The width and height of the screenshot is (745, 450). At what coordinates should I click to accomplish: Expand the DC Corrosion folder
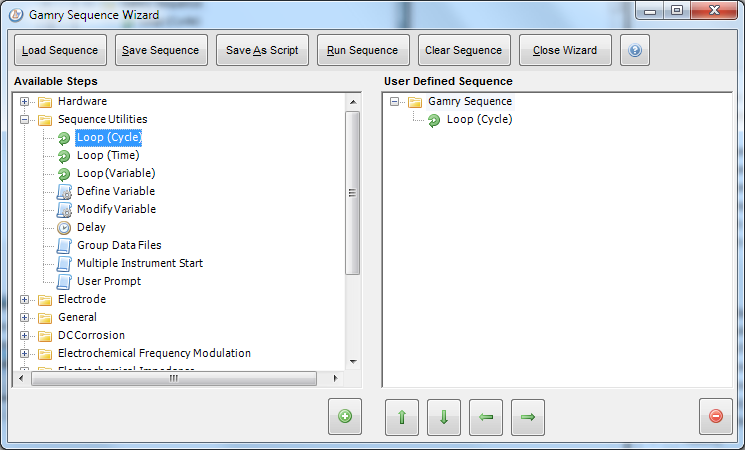(25, 336)
